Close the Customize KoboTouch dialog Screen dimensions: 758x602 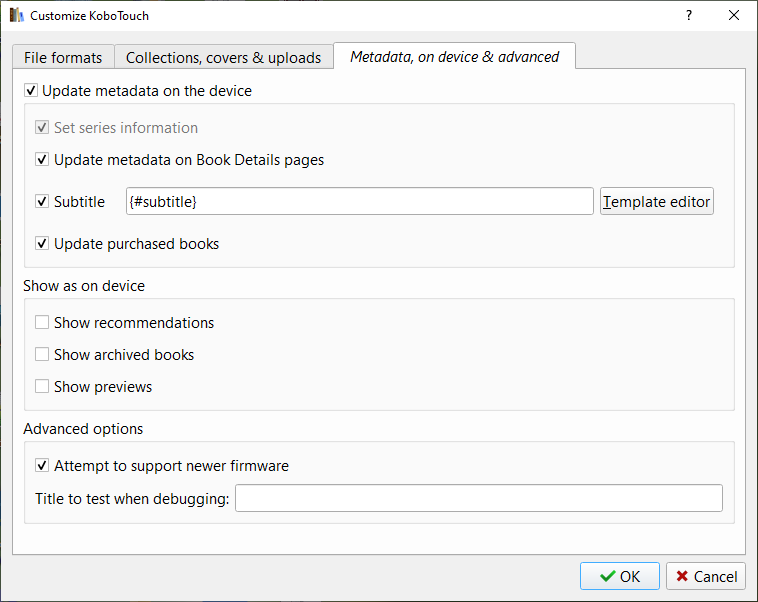(734, 16)
